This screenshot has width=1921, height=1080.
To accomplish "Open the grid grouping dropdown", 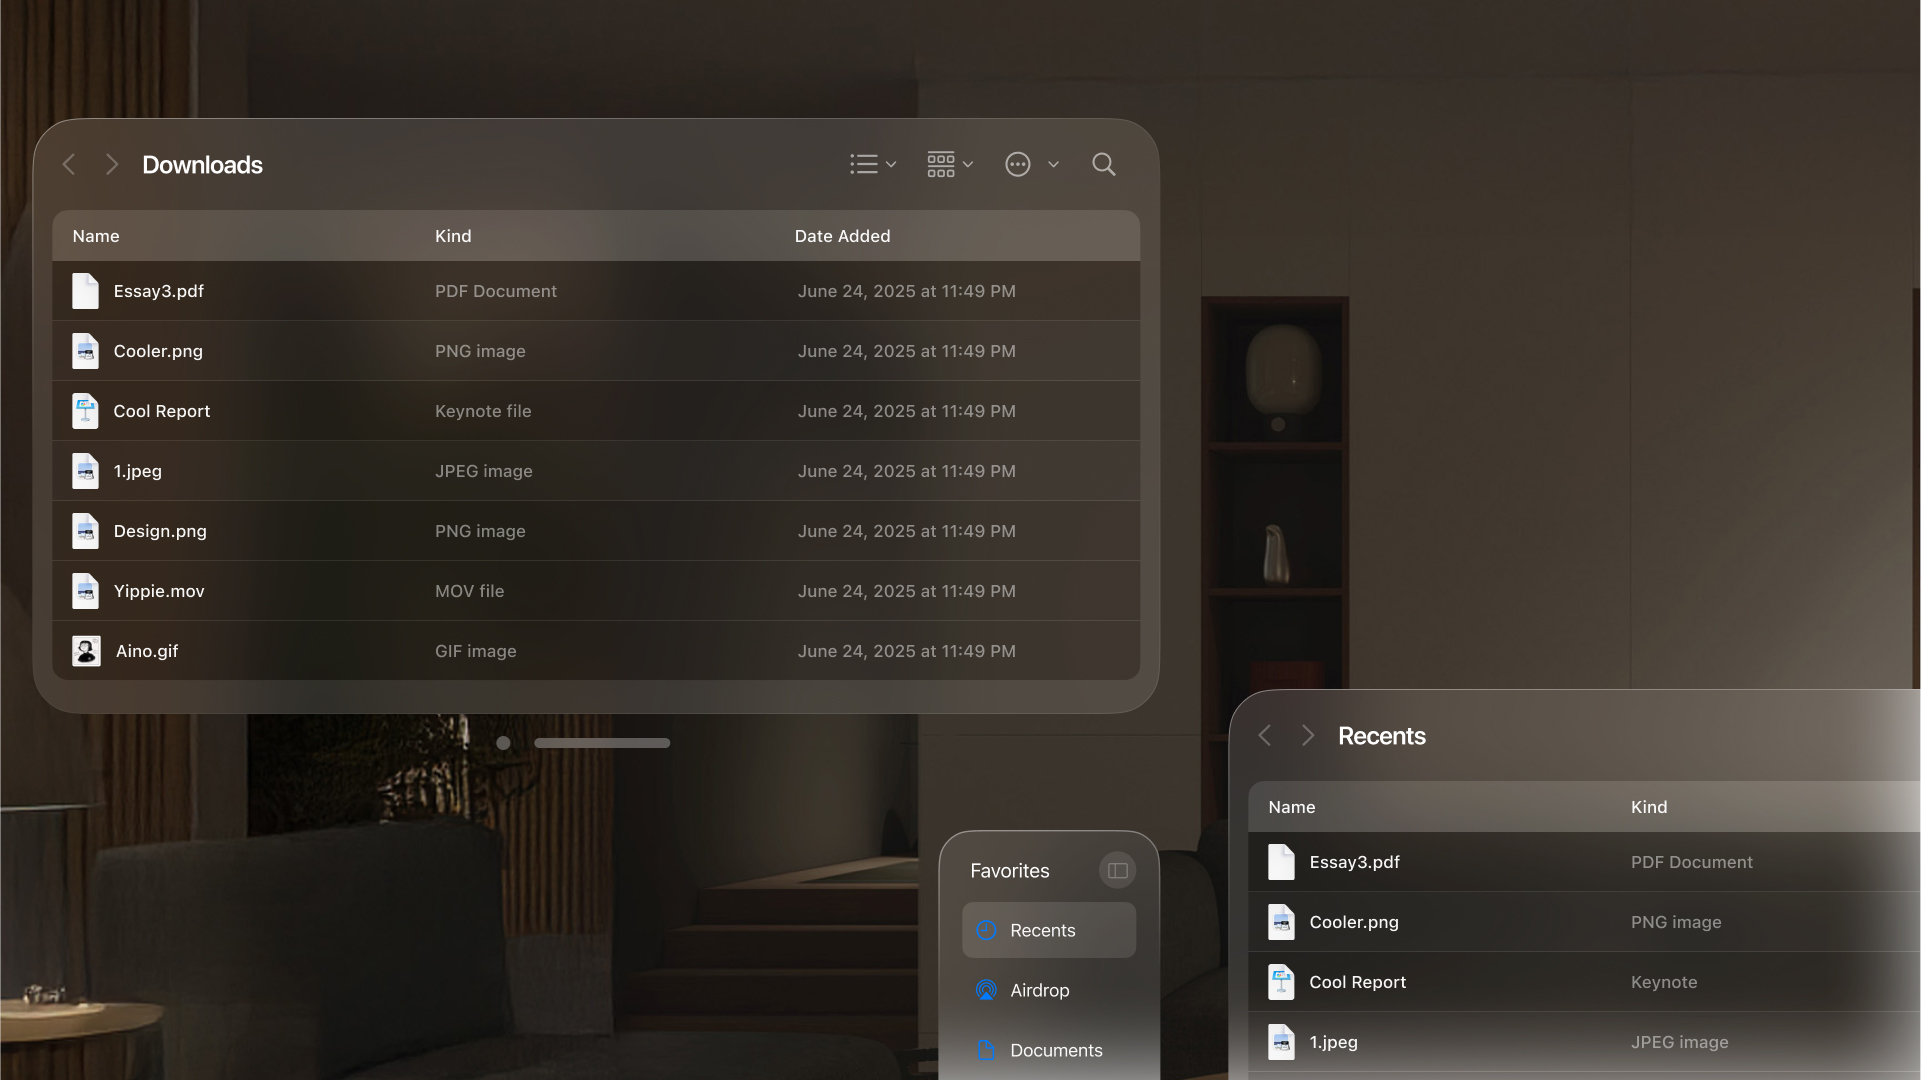I will 949,165.
